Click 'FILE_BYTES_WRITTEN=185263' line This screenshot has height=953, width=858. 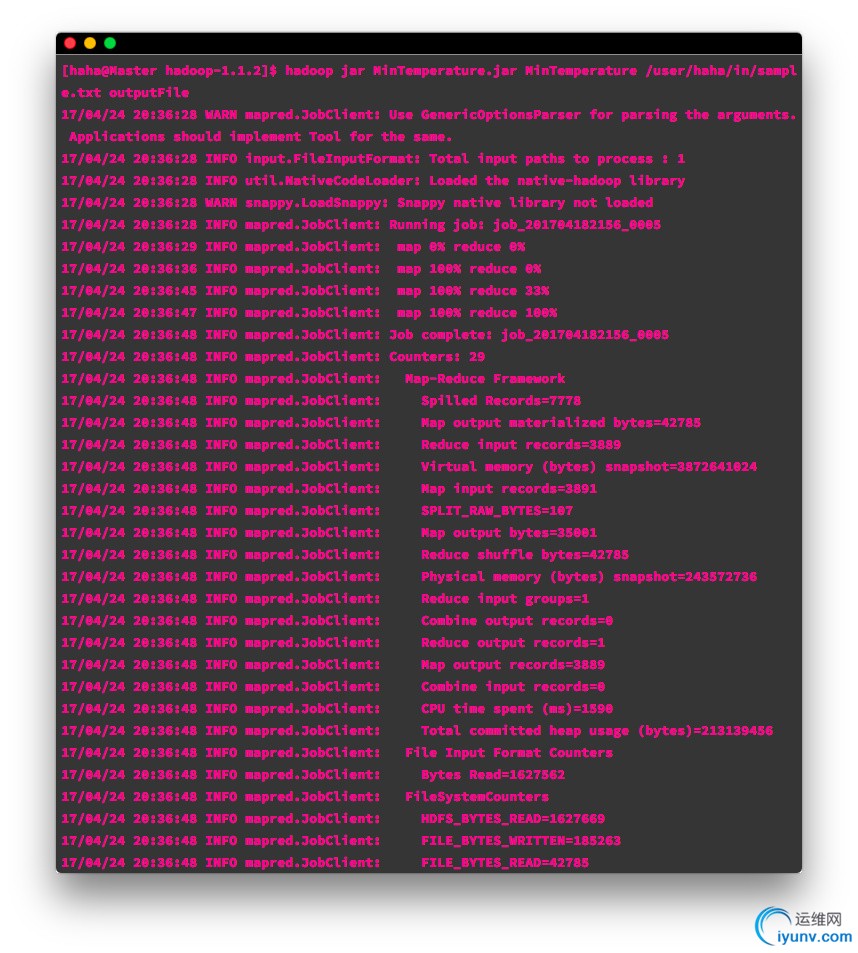[341, 841]
